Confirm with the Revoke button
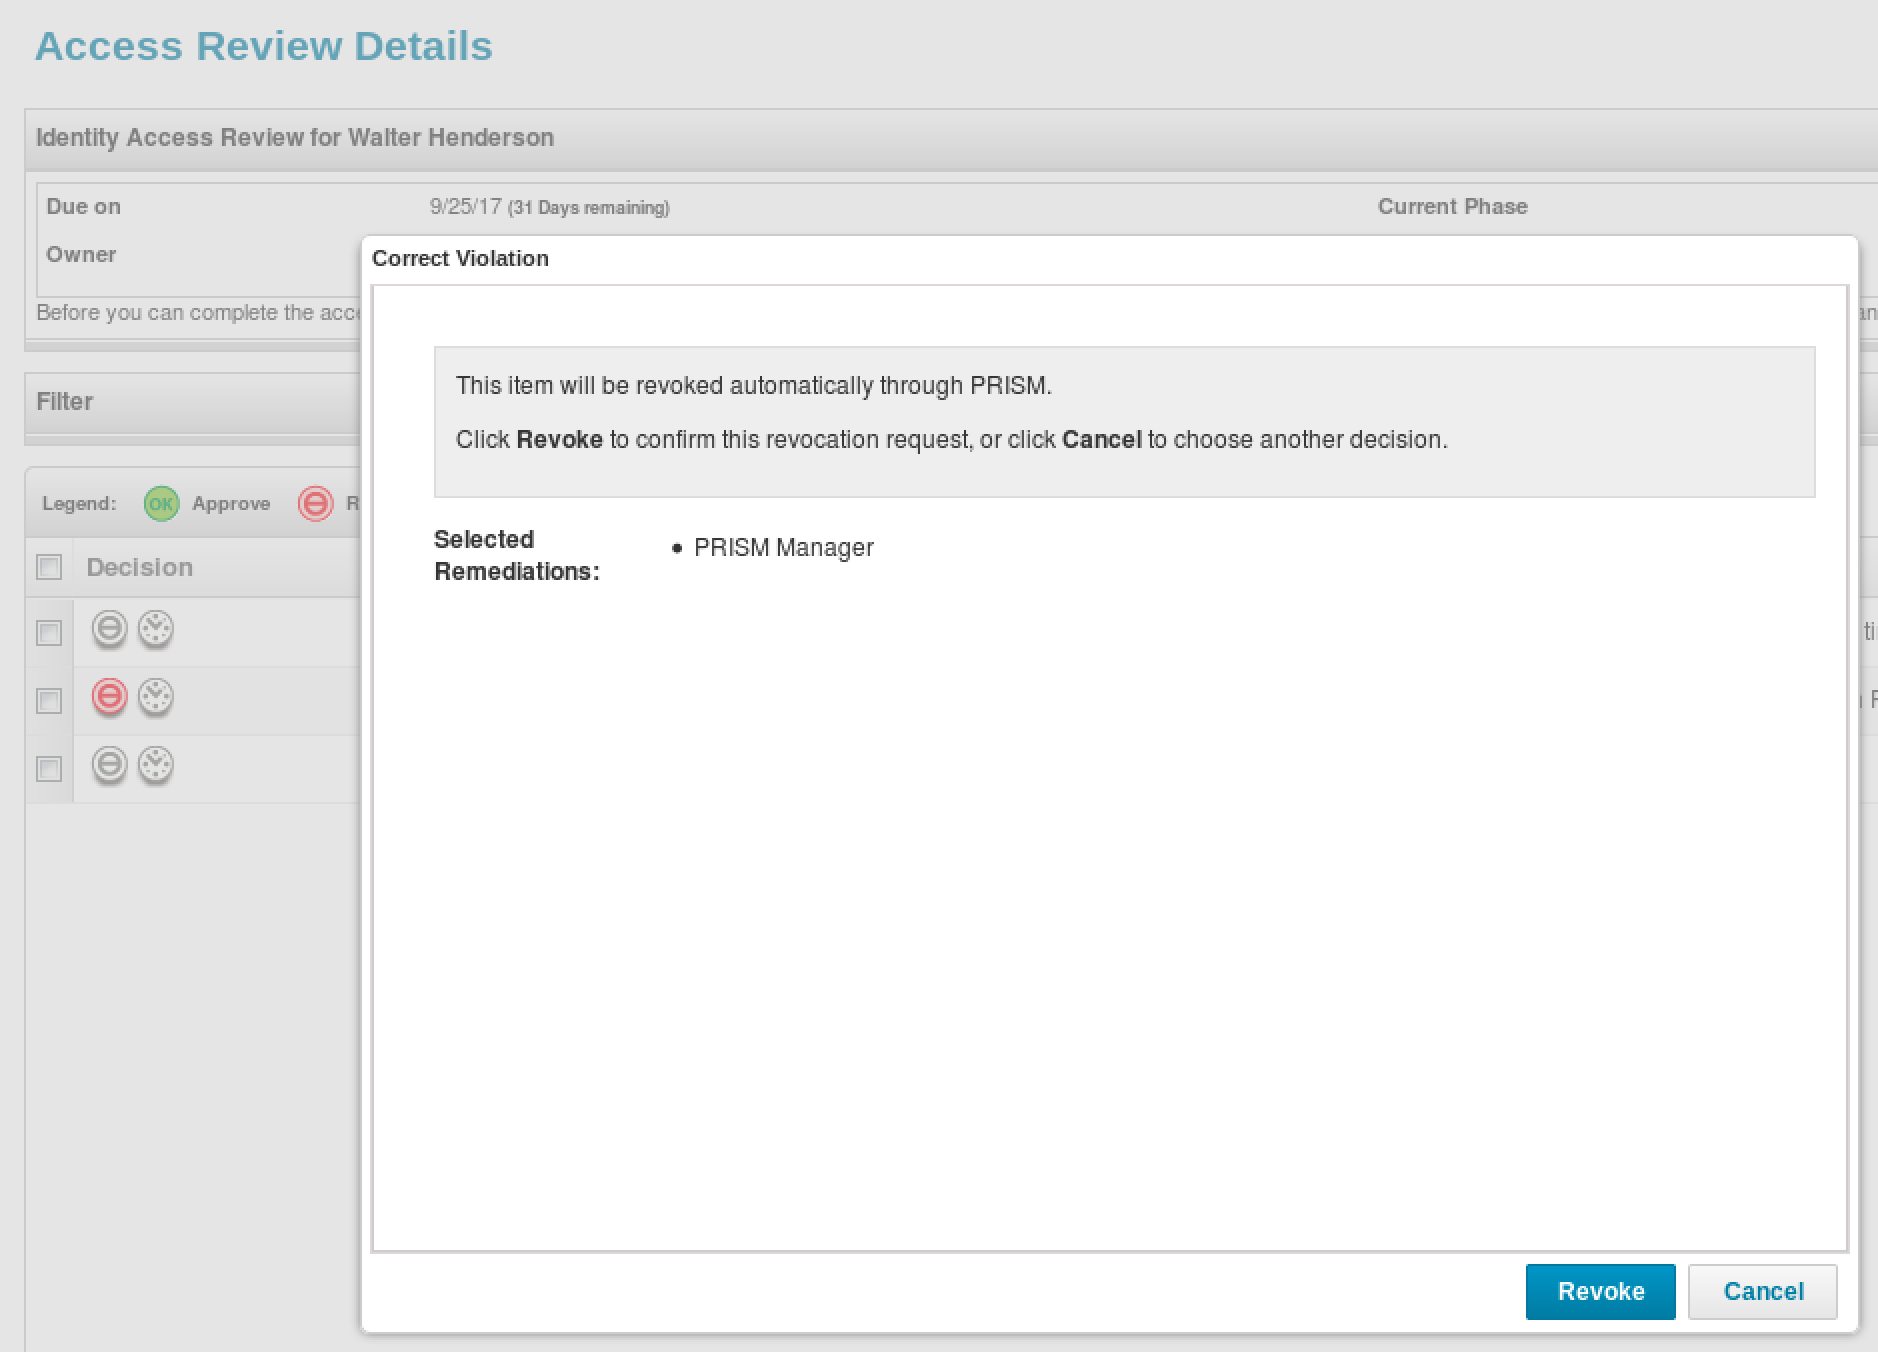The image size is (1878, 1352). point(1600,1291)
